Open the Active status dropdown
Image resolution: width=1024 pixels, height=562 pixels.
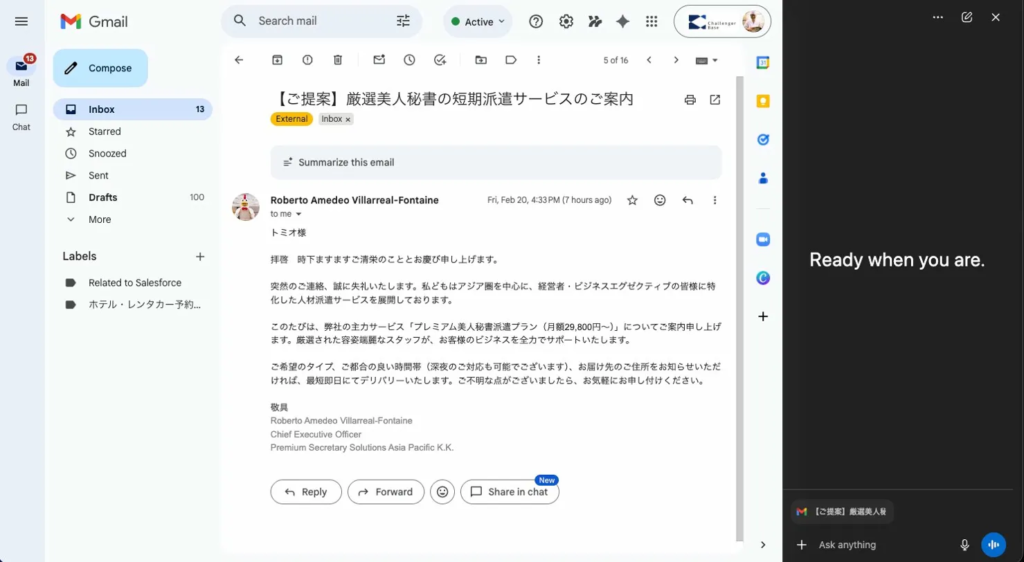click(478, 21)
